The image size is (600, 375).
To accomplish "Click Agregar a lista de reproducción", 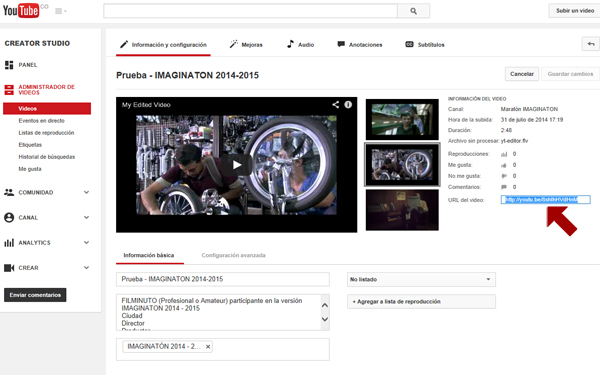I will point(421,302).
